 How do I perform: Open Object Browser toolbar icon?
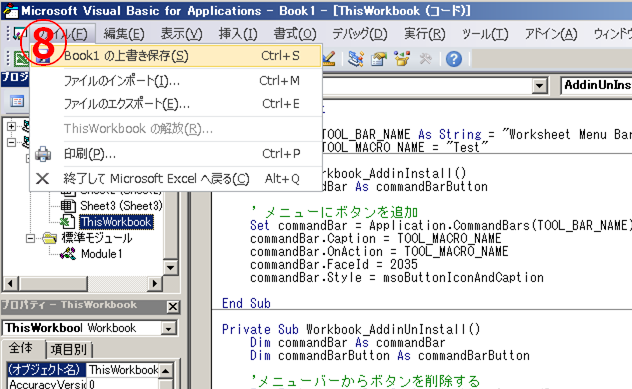point(402,59)
